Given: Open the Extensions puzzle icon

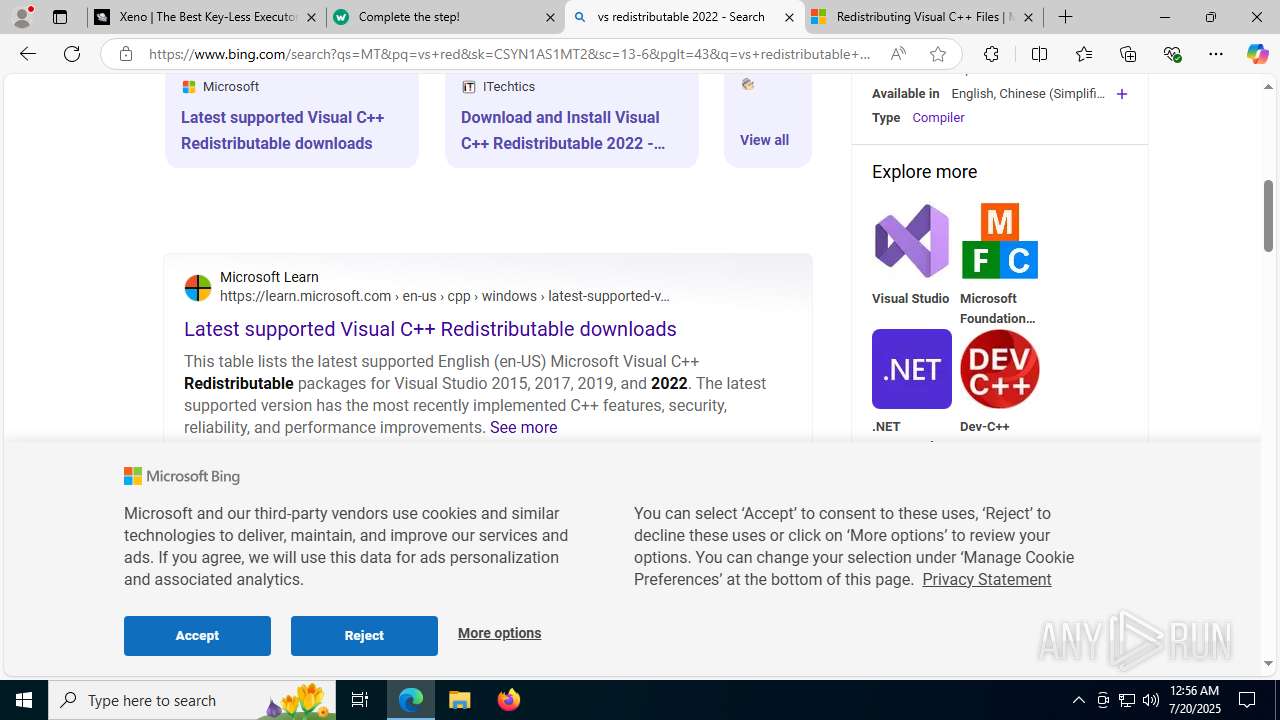Looking at the screenshot, I should pyautogui.click(x=991, y=54).
